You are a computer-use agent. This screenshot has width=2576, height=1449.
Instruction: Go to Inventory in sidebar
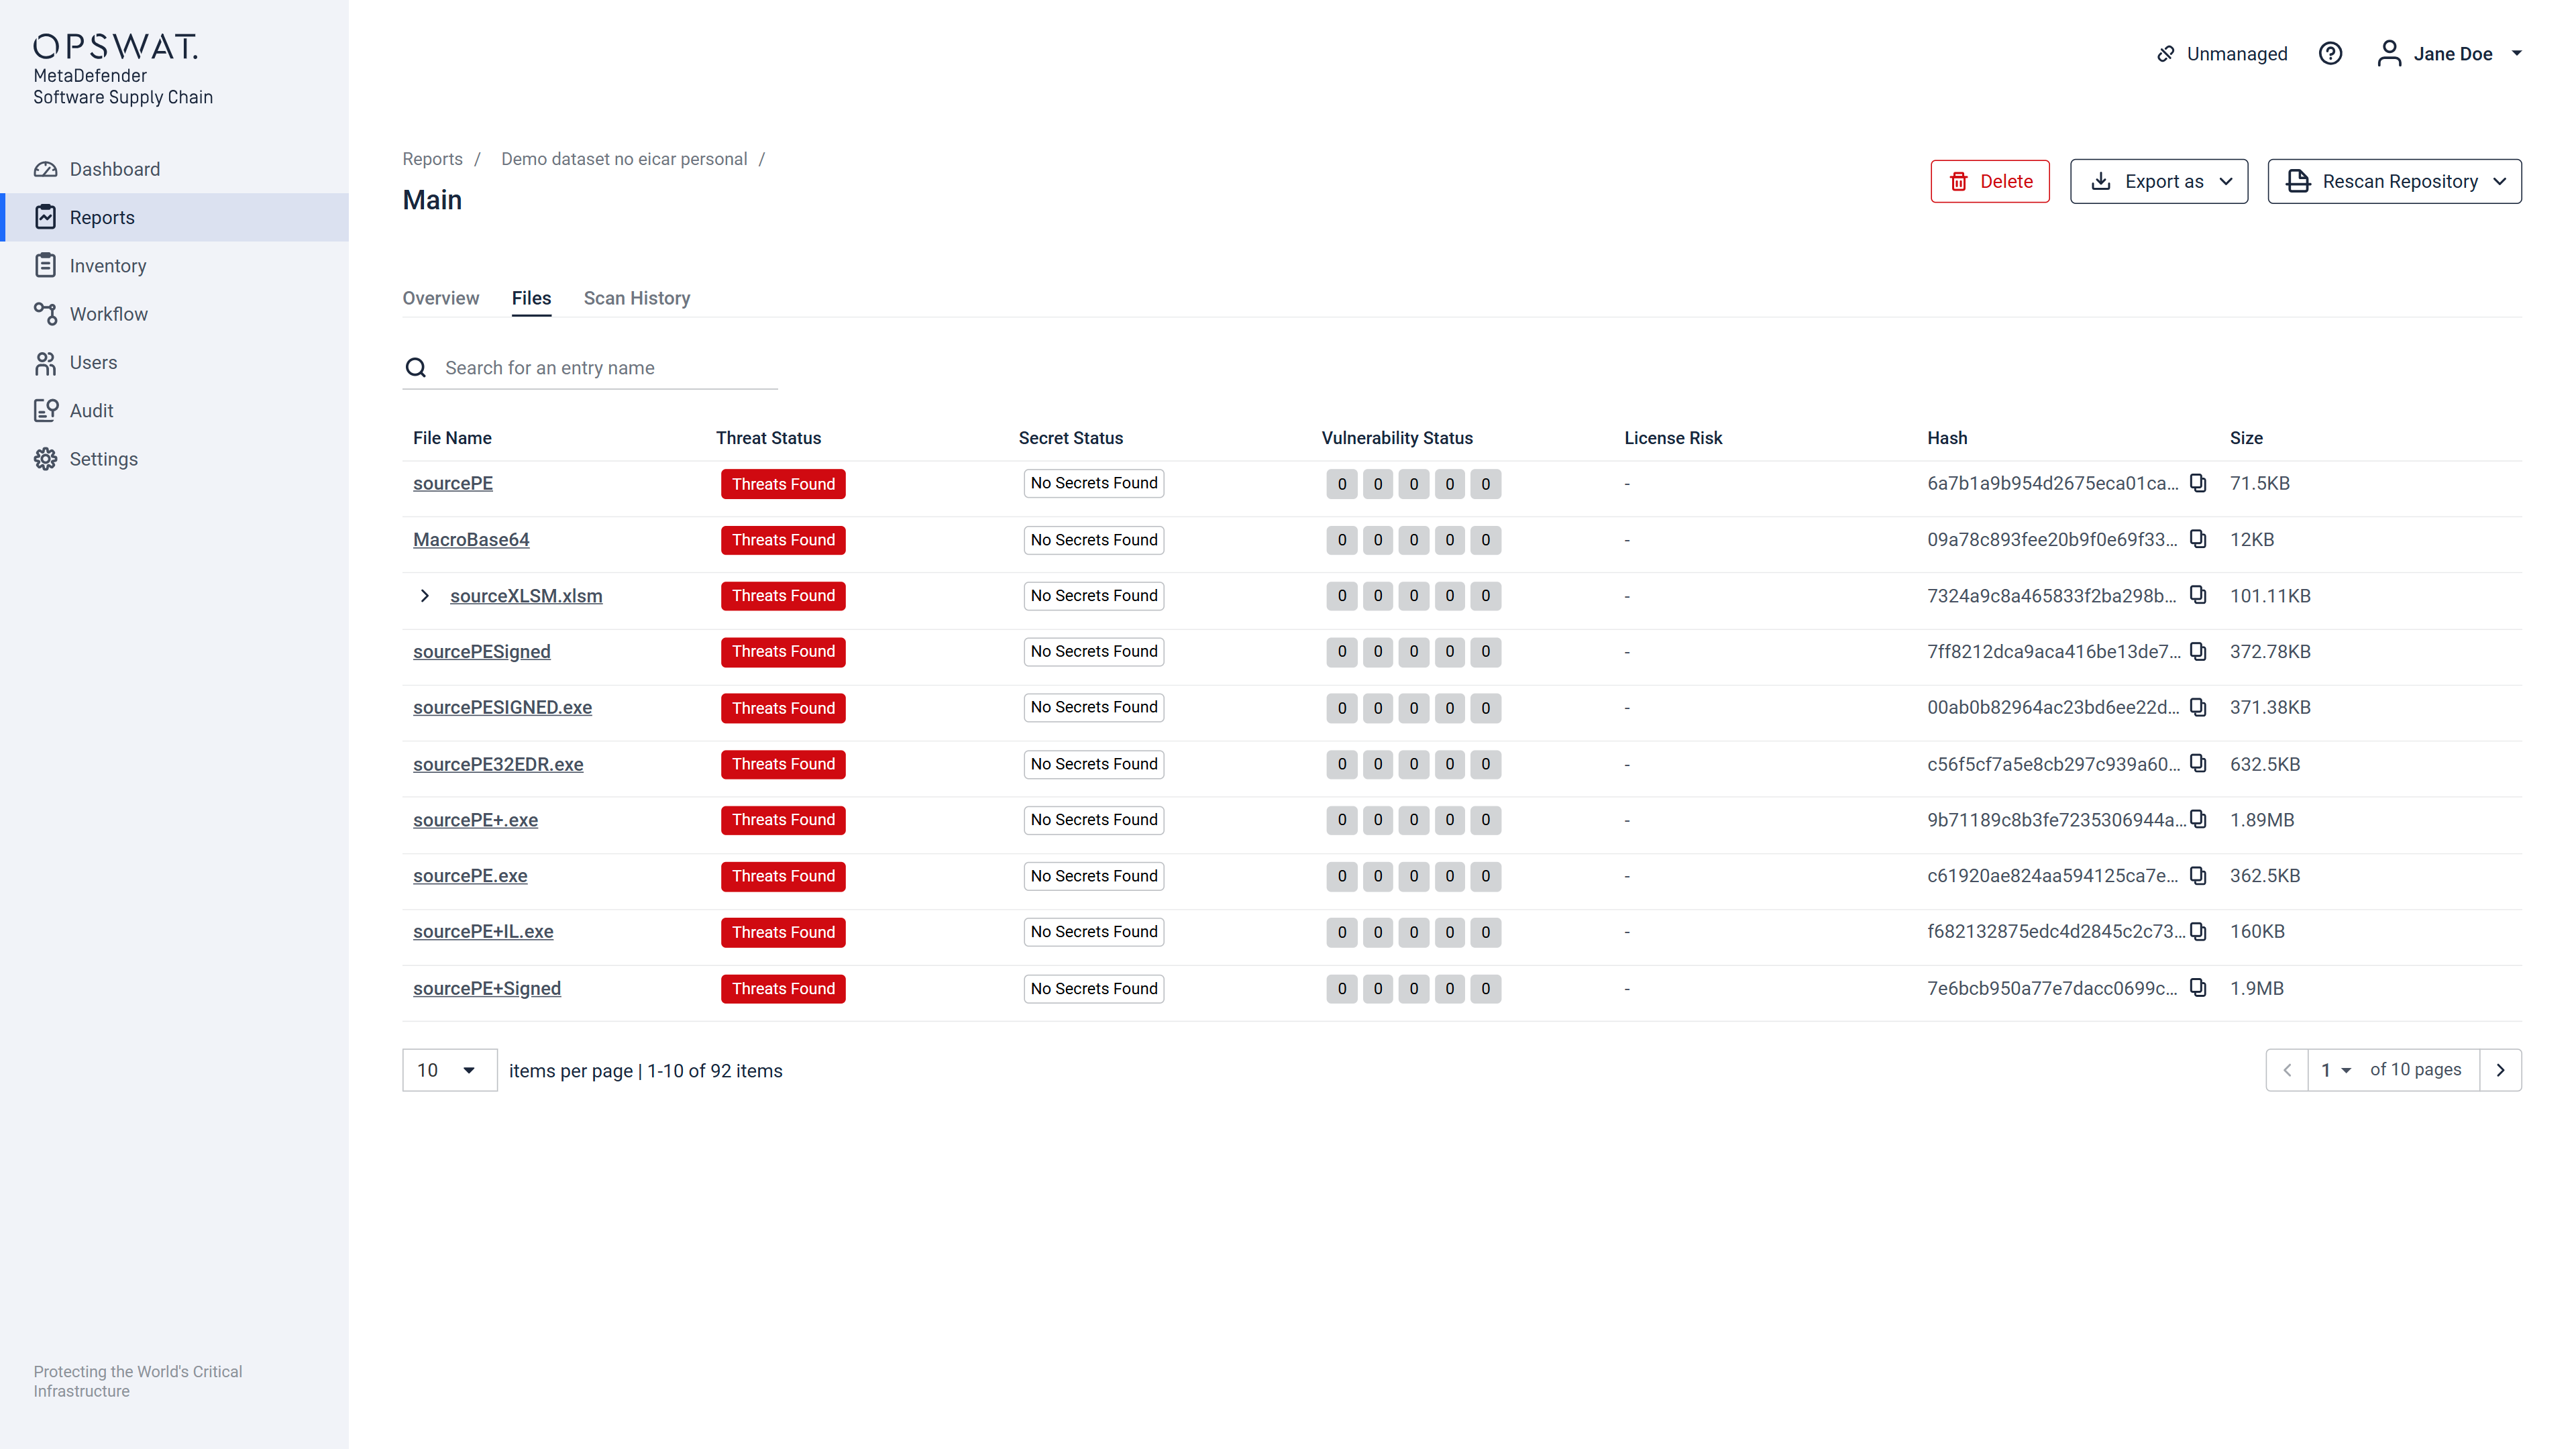point(107,266)
